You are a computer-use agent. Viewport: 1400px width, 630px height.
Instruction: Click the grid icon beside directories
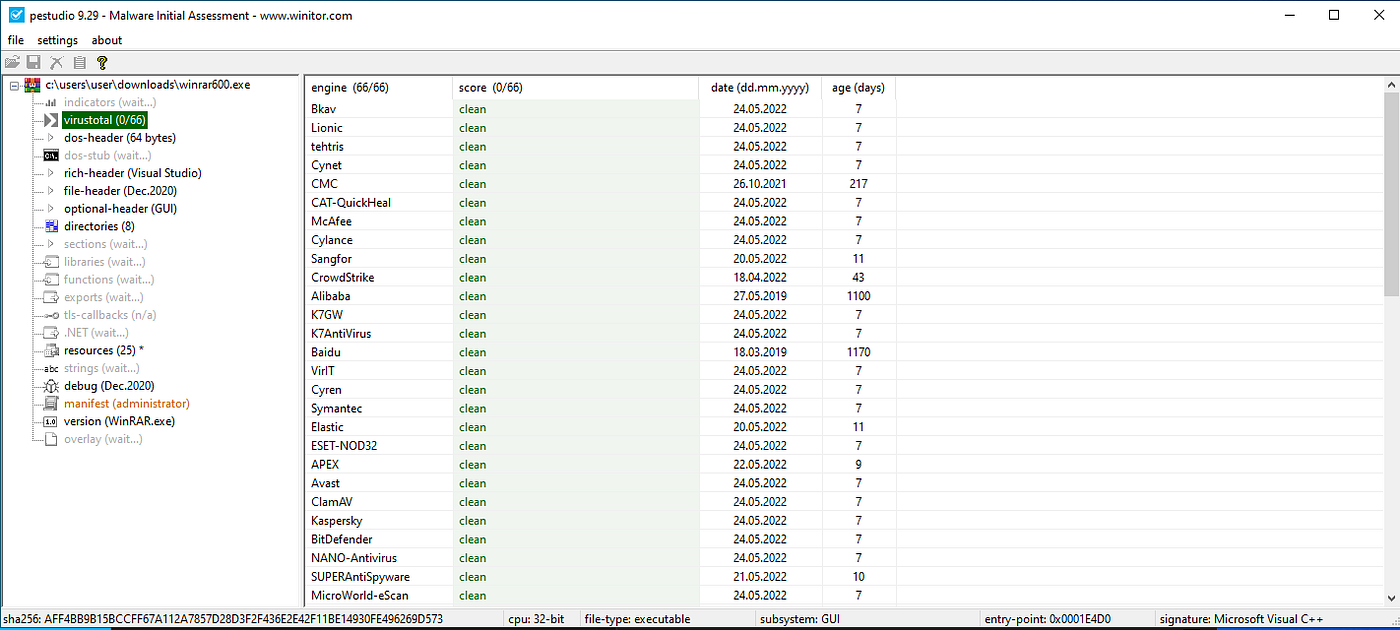tap(51, 226)
